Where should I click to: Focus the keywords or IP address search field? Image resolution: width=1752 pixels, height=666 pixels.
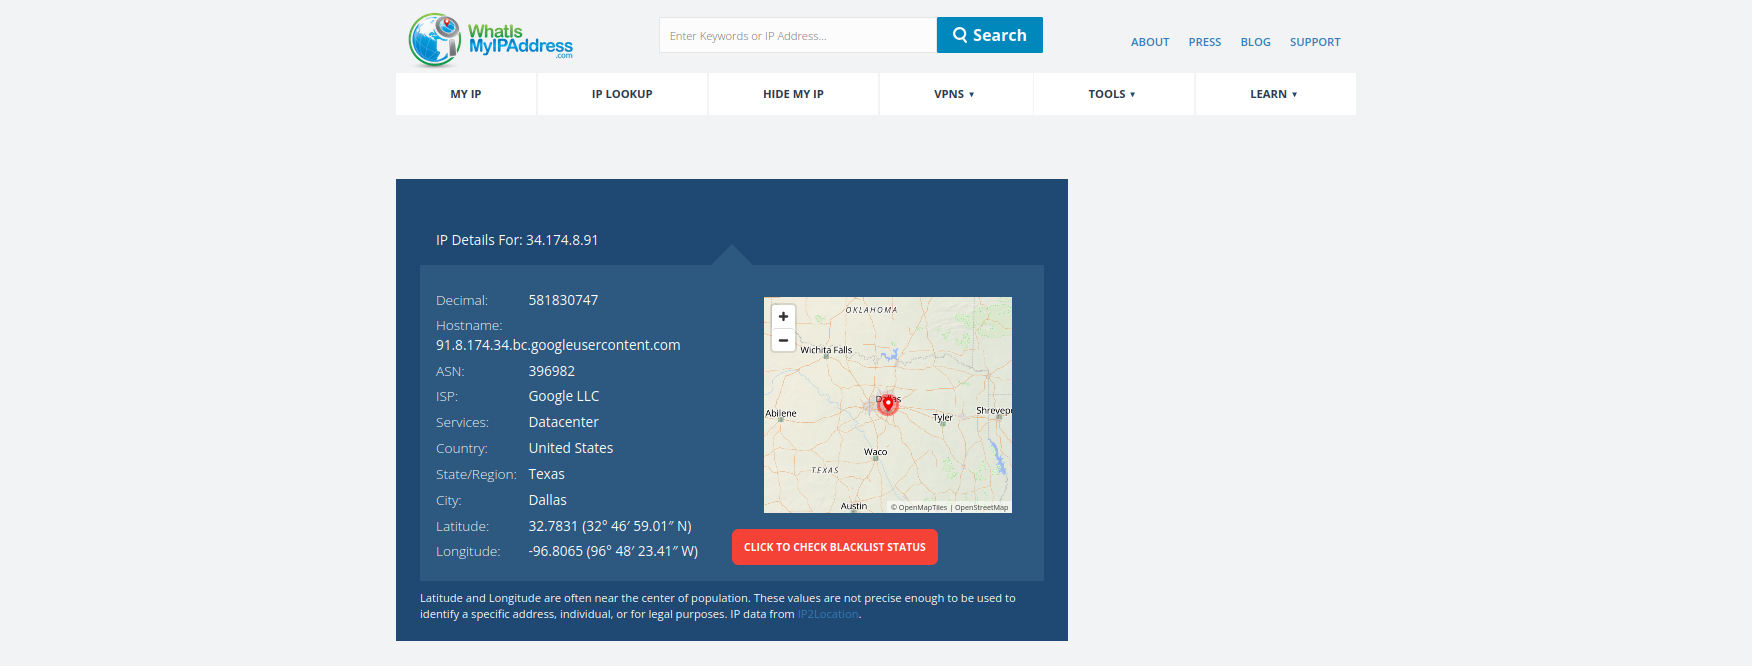pos(798,35)
